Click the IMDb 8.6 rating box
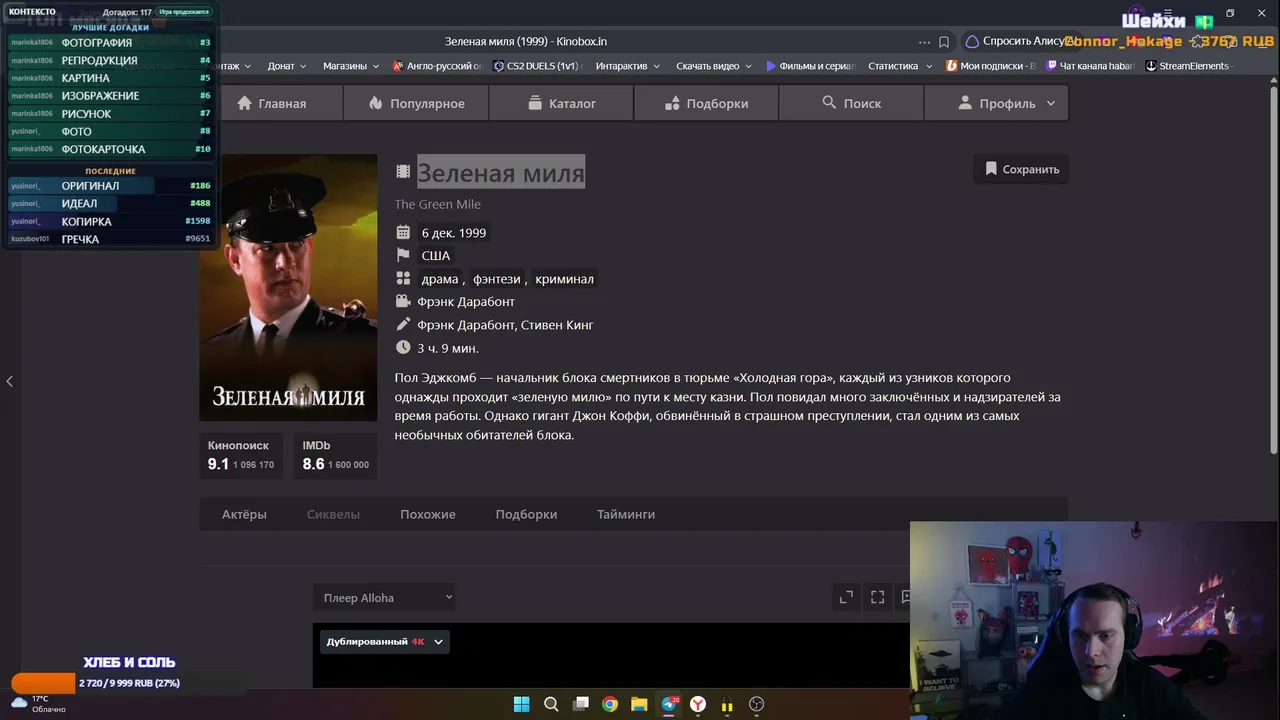The image size is (1280, 720). [335, 456]
